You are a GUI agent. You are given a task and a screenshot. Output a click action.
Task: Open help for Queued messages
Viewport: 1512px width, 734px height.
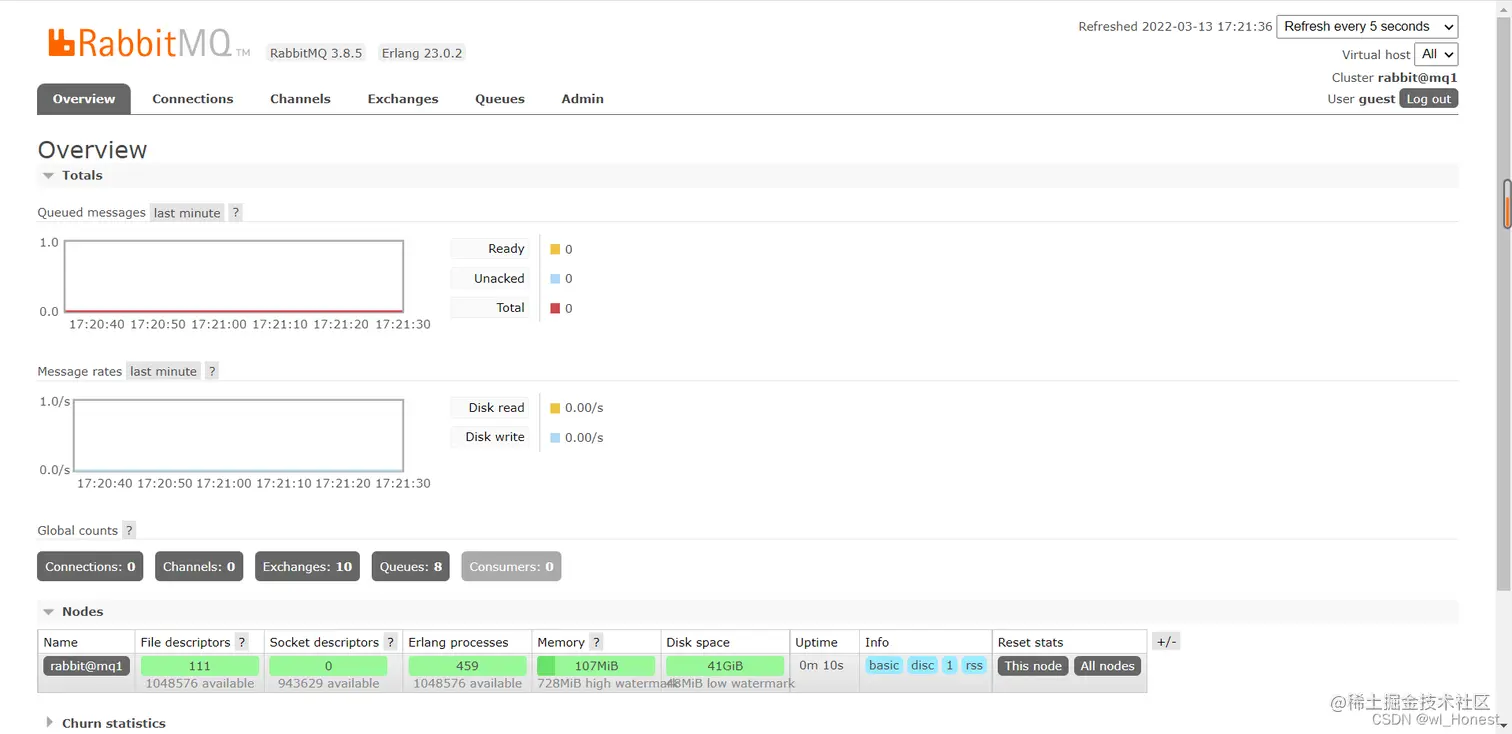click(235, 213)
